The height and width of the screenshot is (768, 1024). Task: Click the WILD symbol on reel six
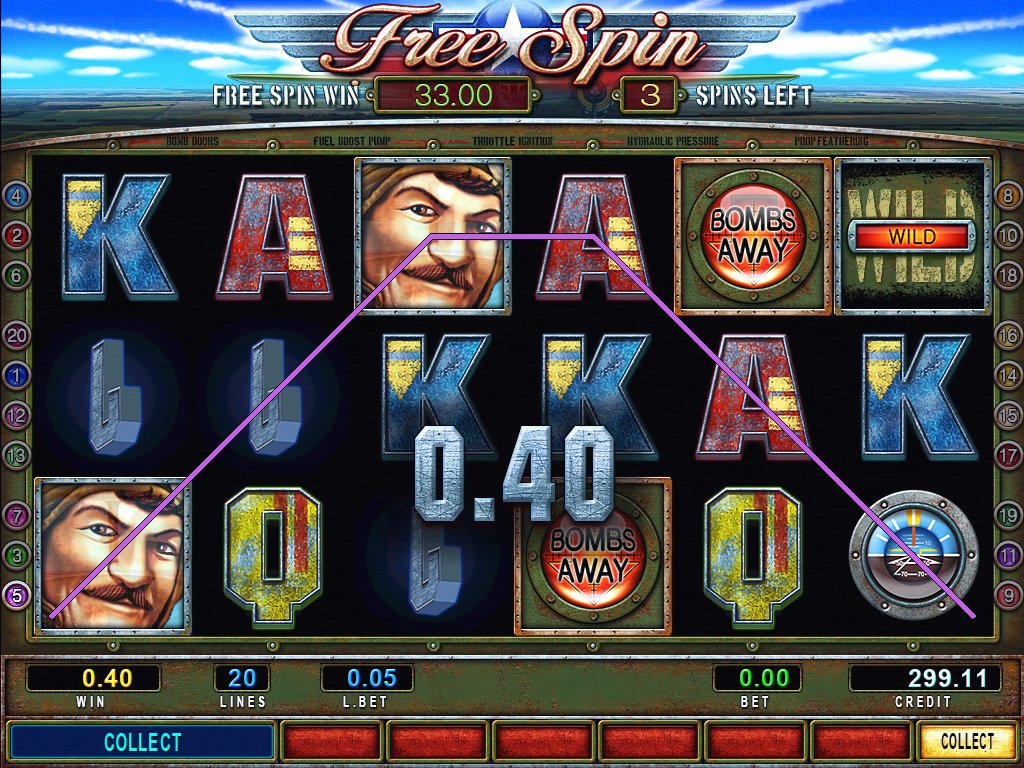(x=912, y=236)
